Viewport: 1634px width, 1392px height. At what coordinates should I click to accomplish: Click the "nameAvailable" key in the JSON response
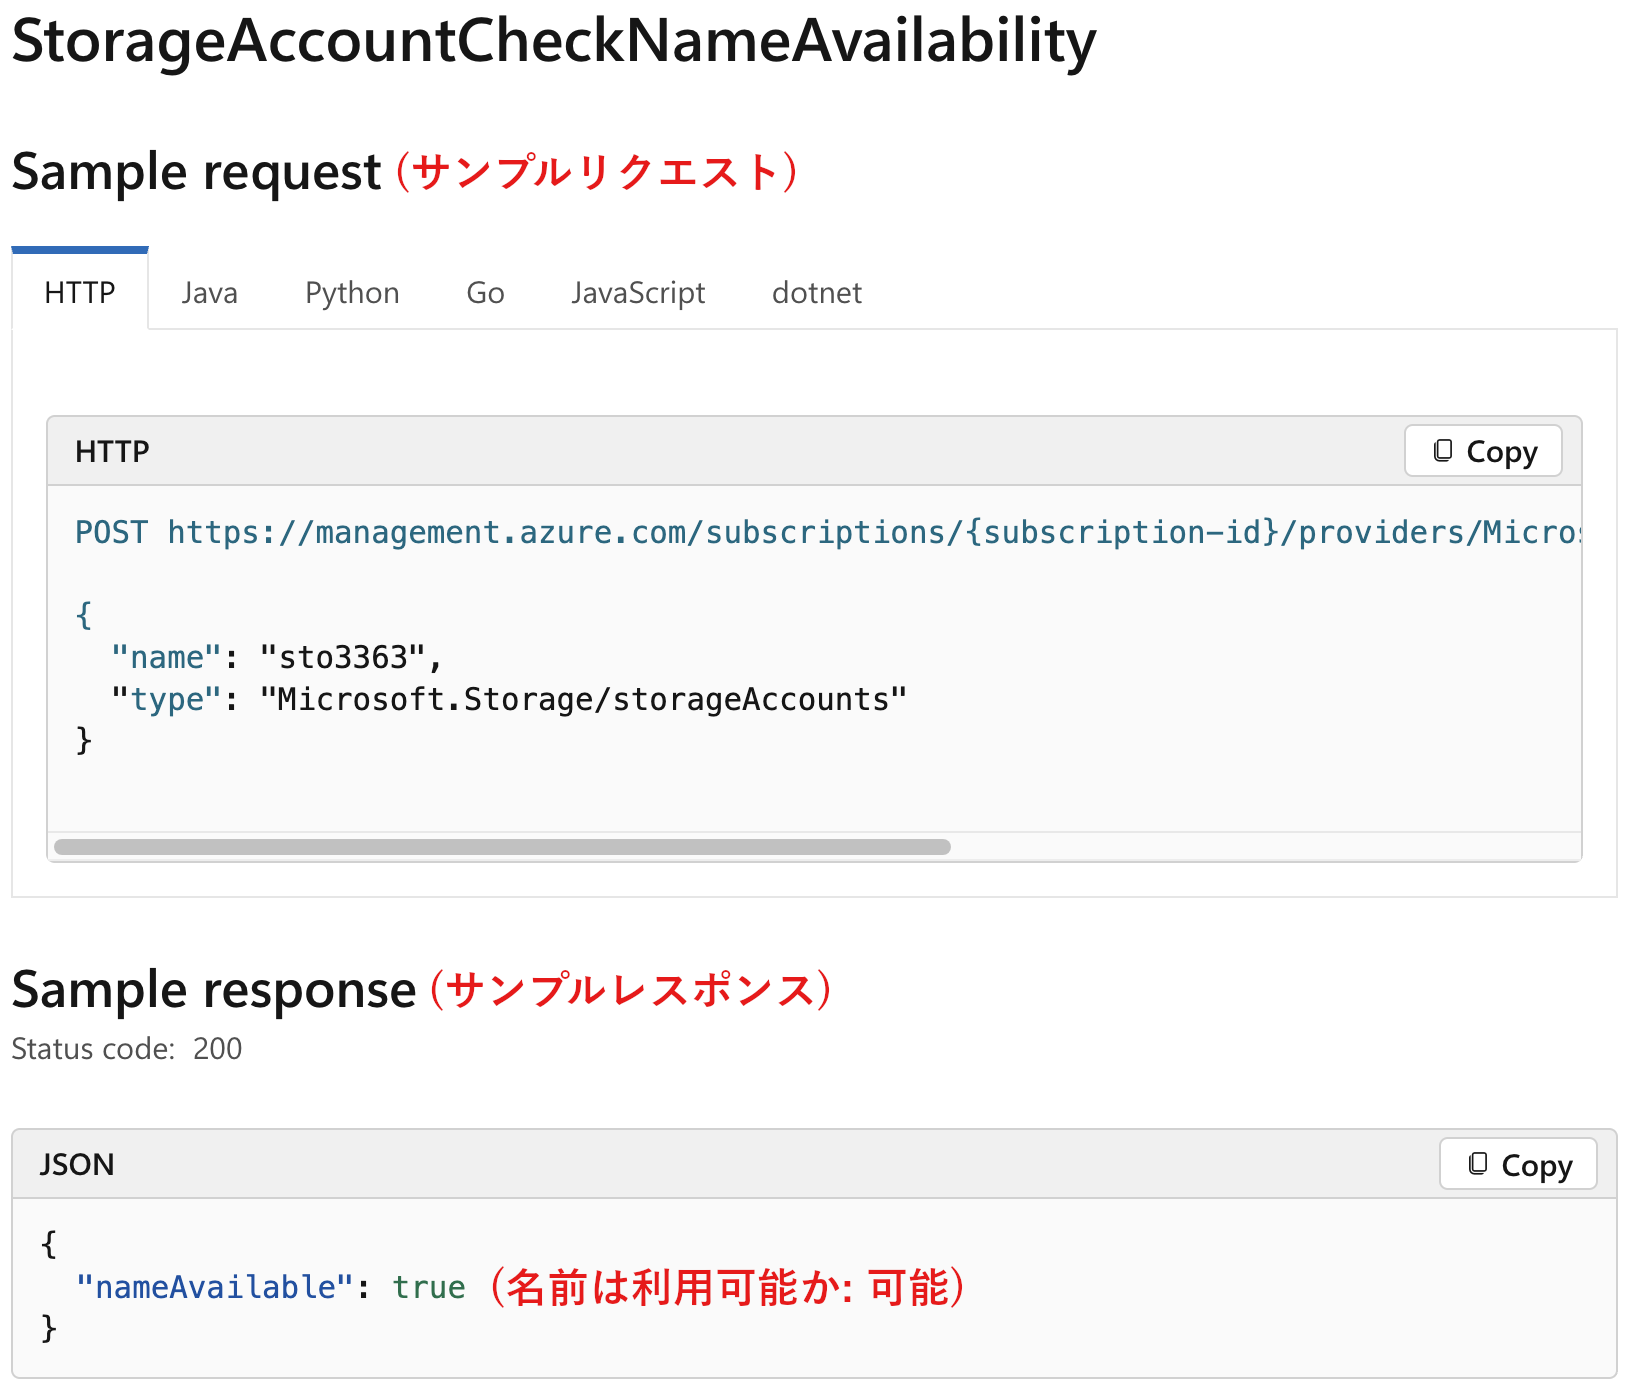[x=215, y=1287]
